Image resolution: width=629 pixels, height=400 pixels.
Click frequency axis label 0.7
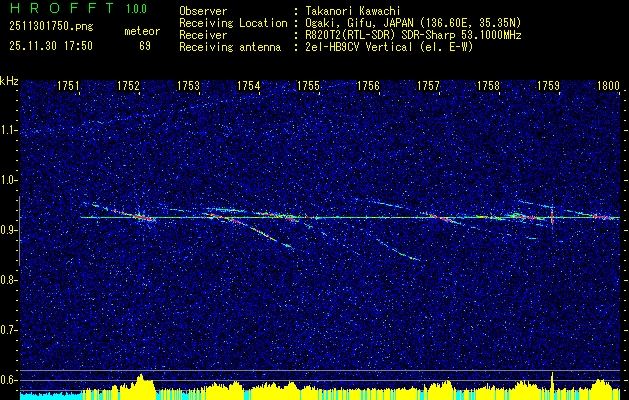[x=8, y=330]
